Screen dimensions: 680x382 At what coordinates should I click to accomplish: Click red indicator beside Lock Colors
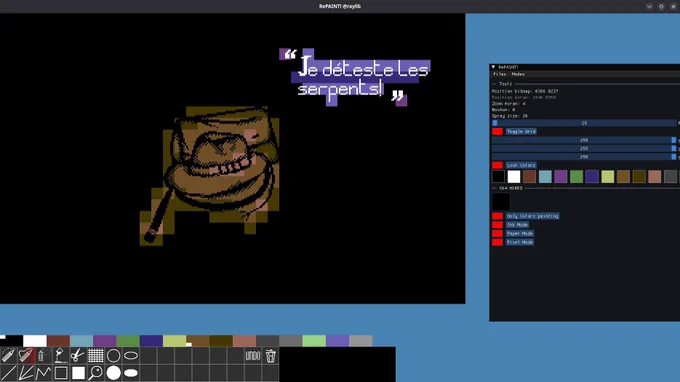tap(497, 165)
